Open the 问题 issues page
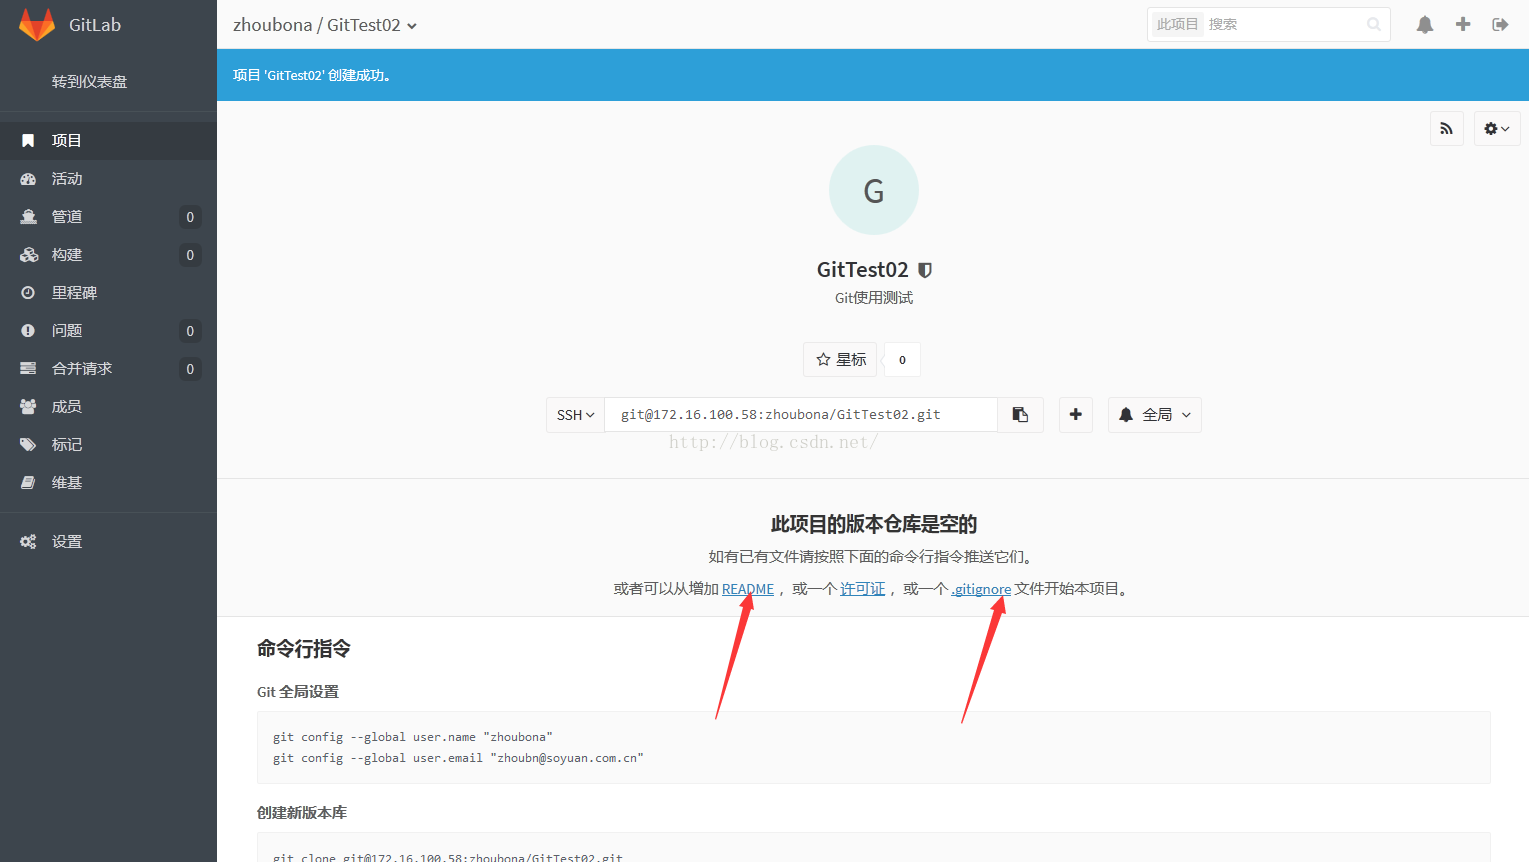Image resolution: width=1529 pixels, height=862 pixels. (108, 331)
